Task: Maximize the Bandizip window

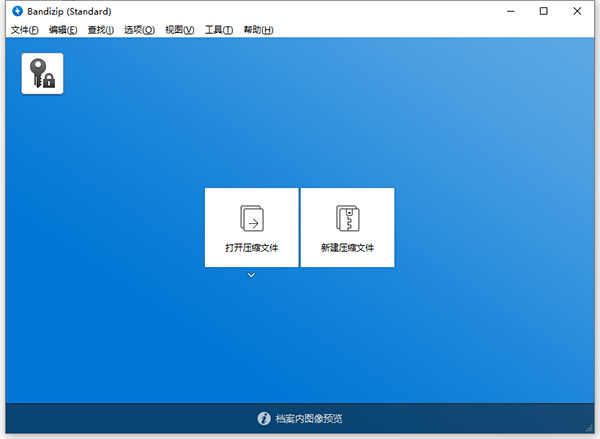Action: (x=543, y=11)
